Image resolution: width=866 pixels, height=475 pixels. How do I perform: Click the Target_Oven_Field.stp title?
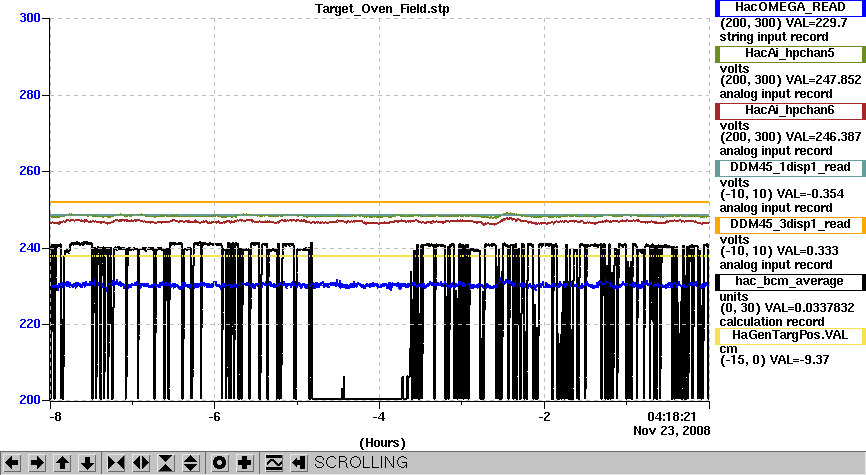pos(382,9)
